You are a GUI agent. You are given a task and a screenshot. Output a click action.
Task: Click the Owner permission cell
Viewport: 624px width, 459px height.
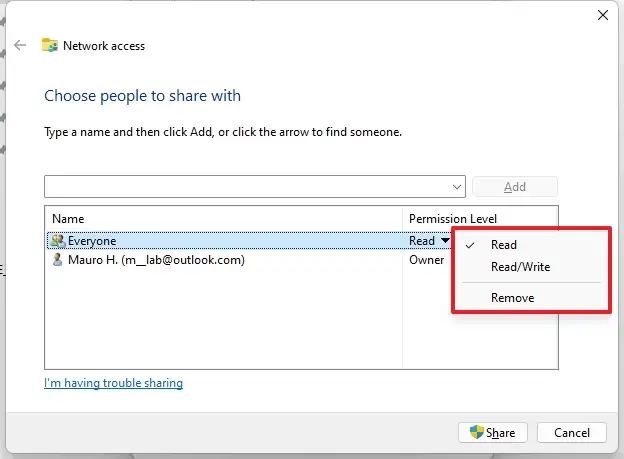point(426,260)
